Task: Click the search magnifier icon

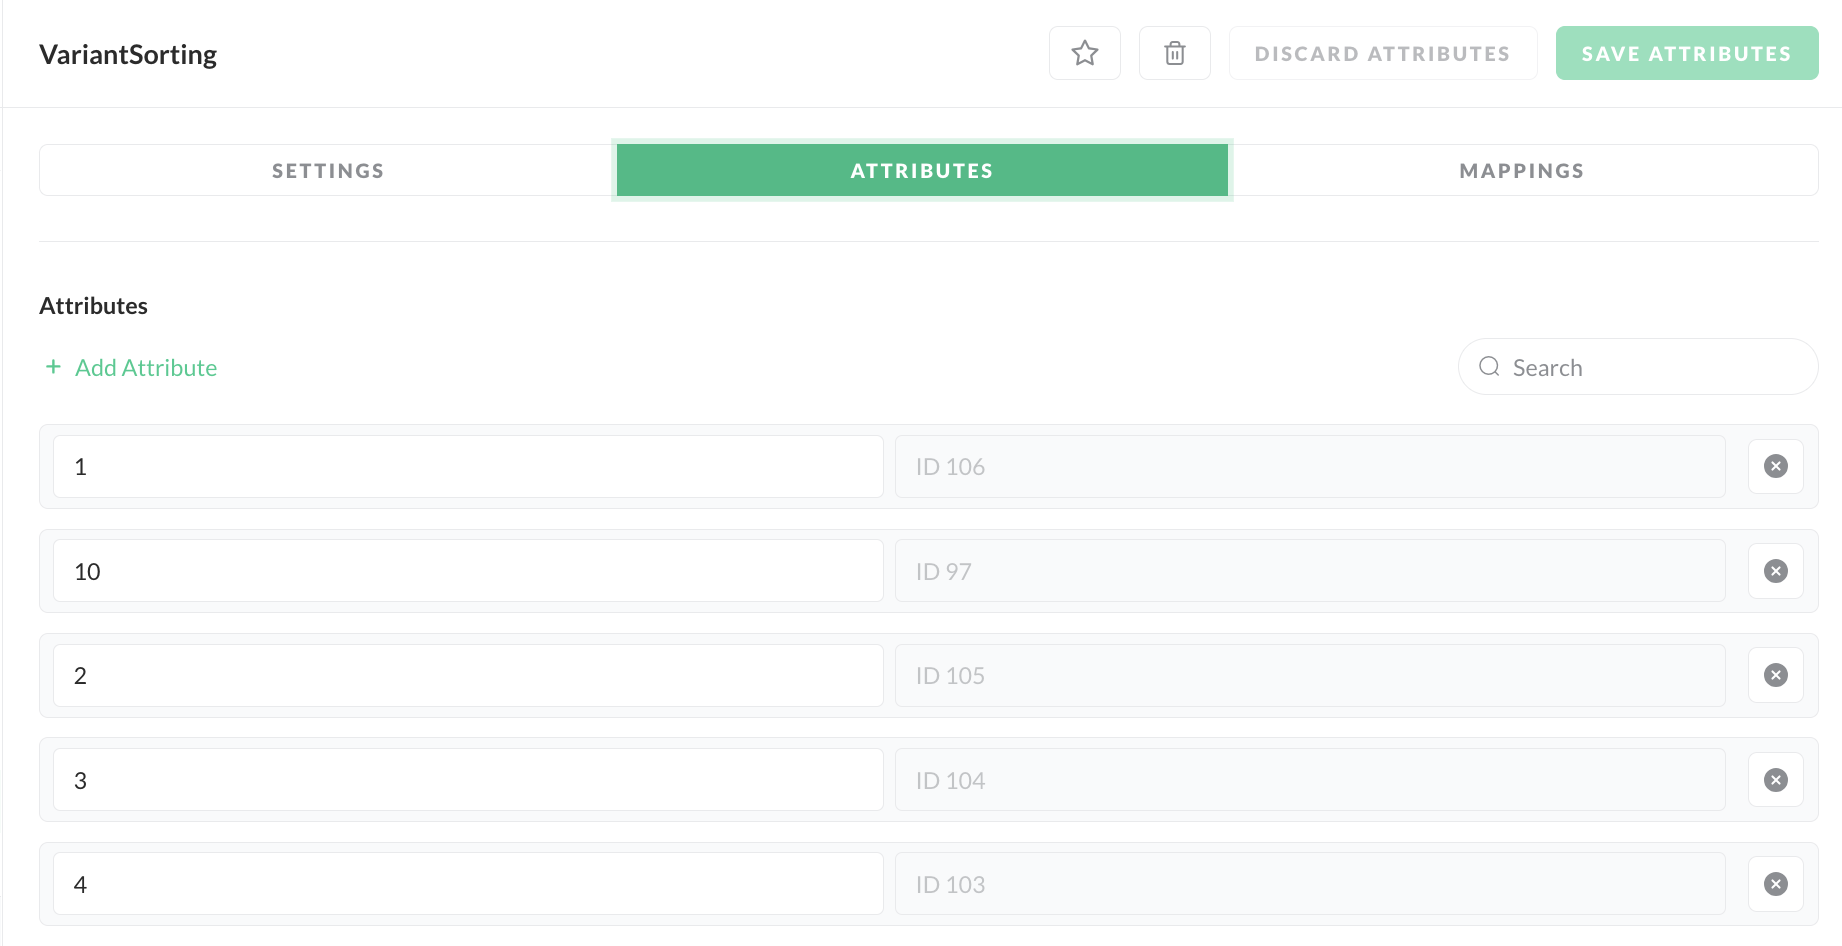Action: click(x=1489, y=367)
